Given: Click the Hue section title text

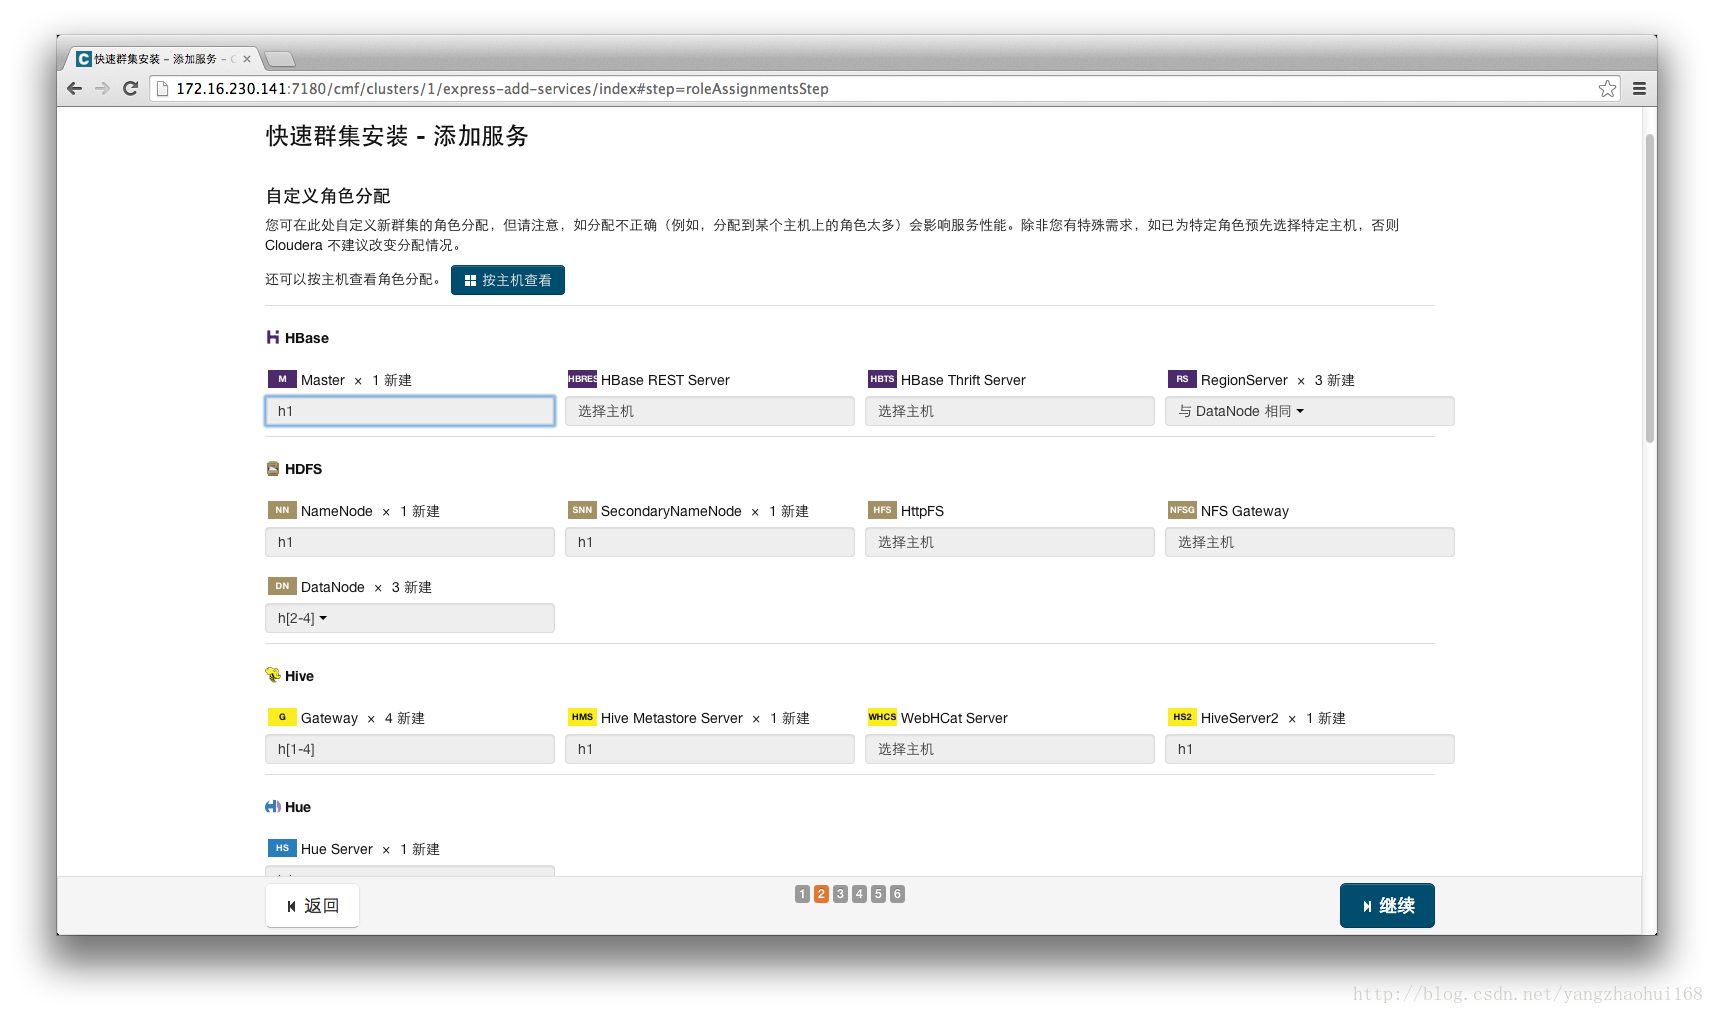Looking at the screenshot, I should click(298, 807).
